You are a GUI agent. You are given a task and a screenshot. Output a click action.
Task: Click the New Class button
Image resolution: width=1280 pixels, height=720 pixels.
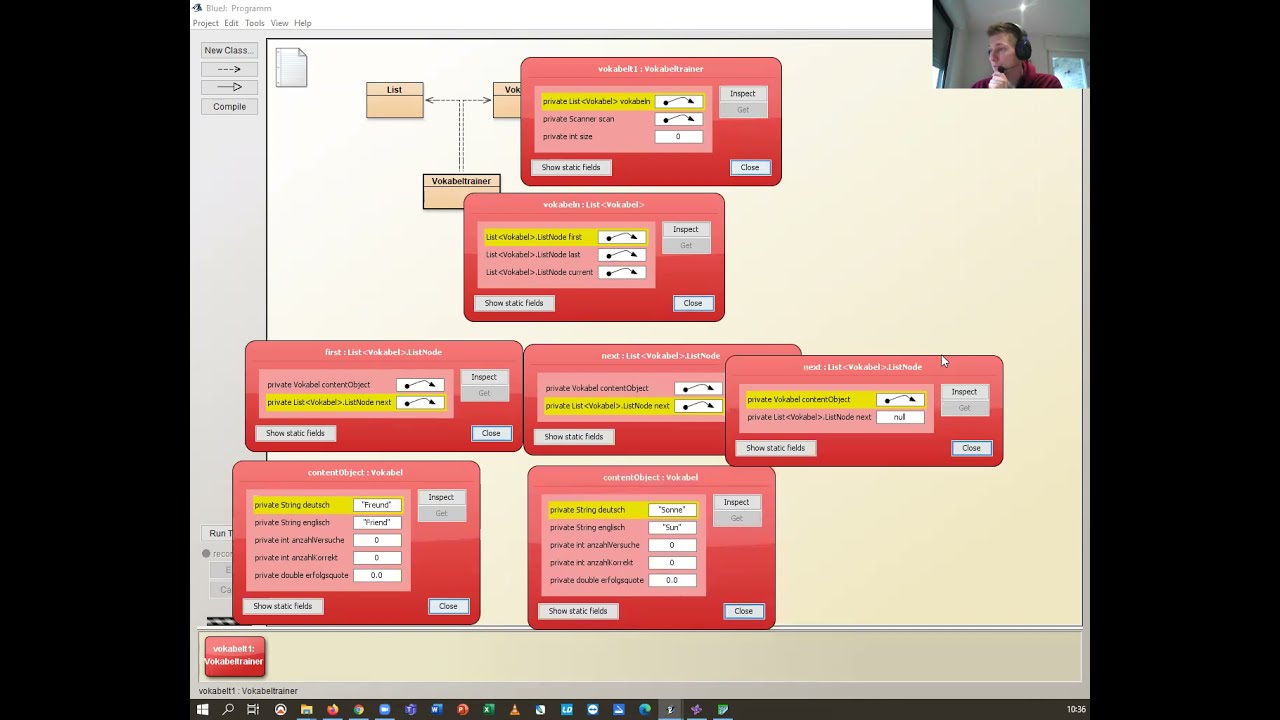pyautogui.click(x=229, y=50)
